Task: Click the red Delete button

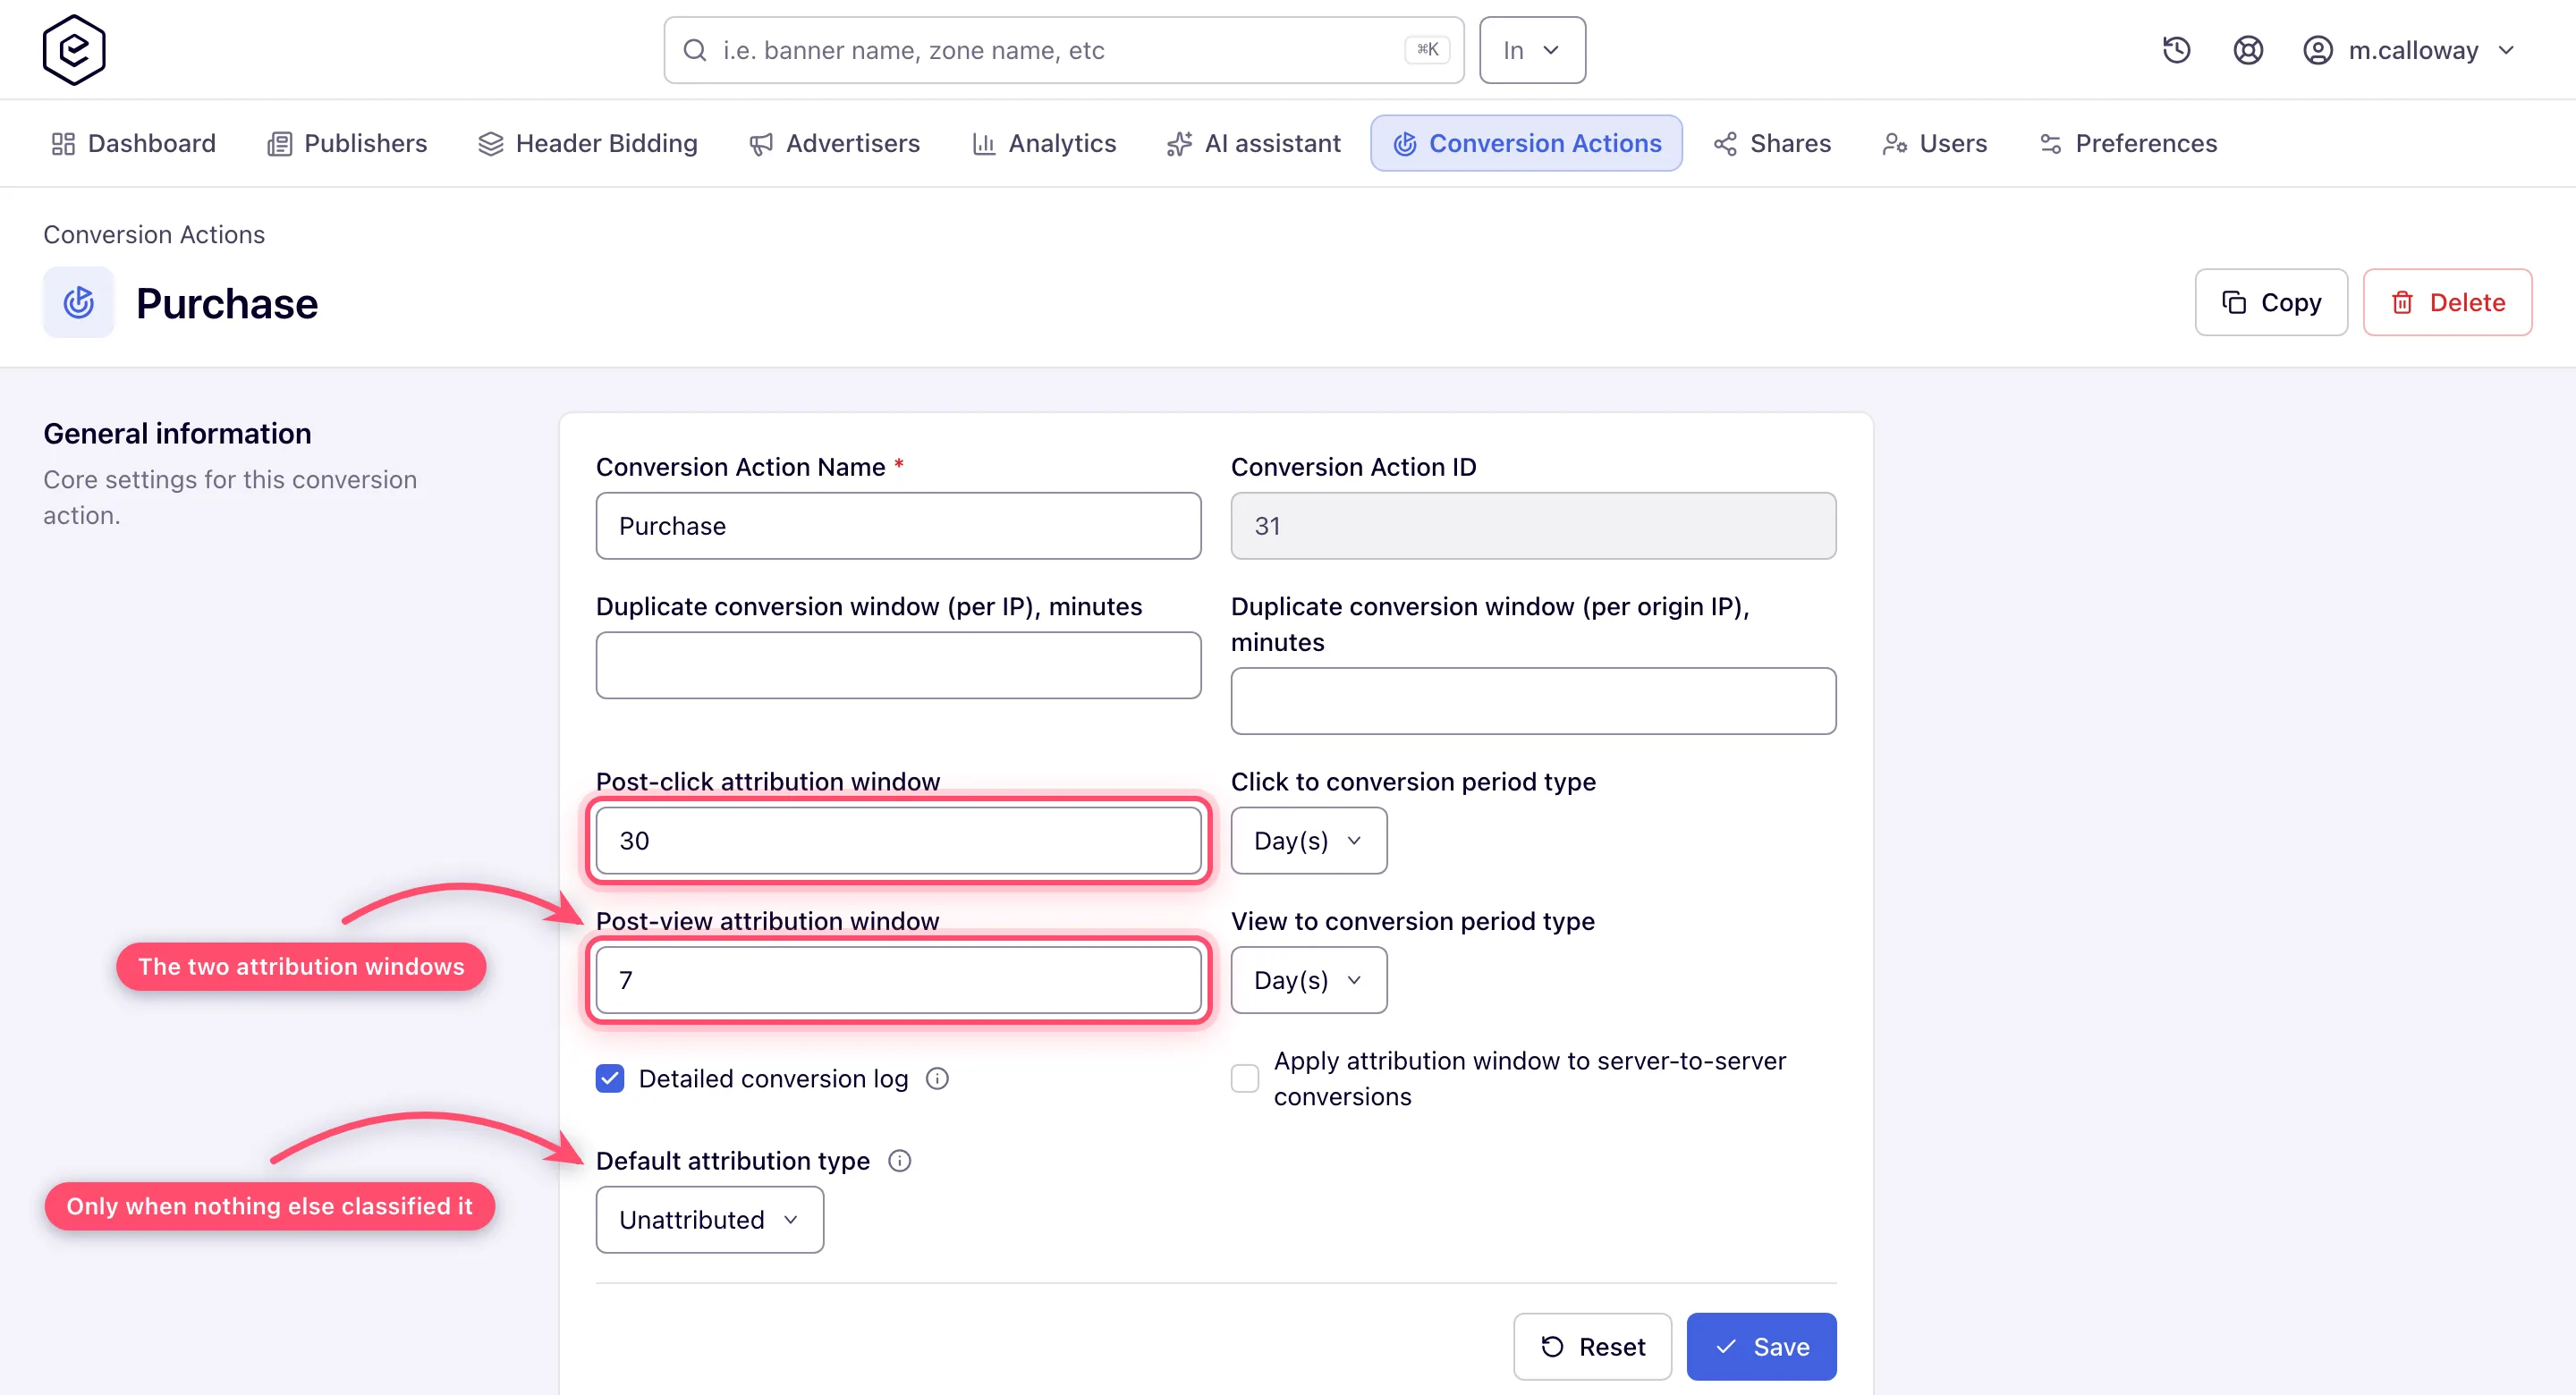Action: click(2447, 302)
